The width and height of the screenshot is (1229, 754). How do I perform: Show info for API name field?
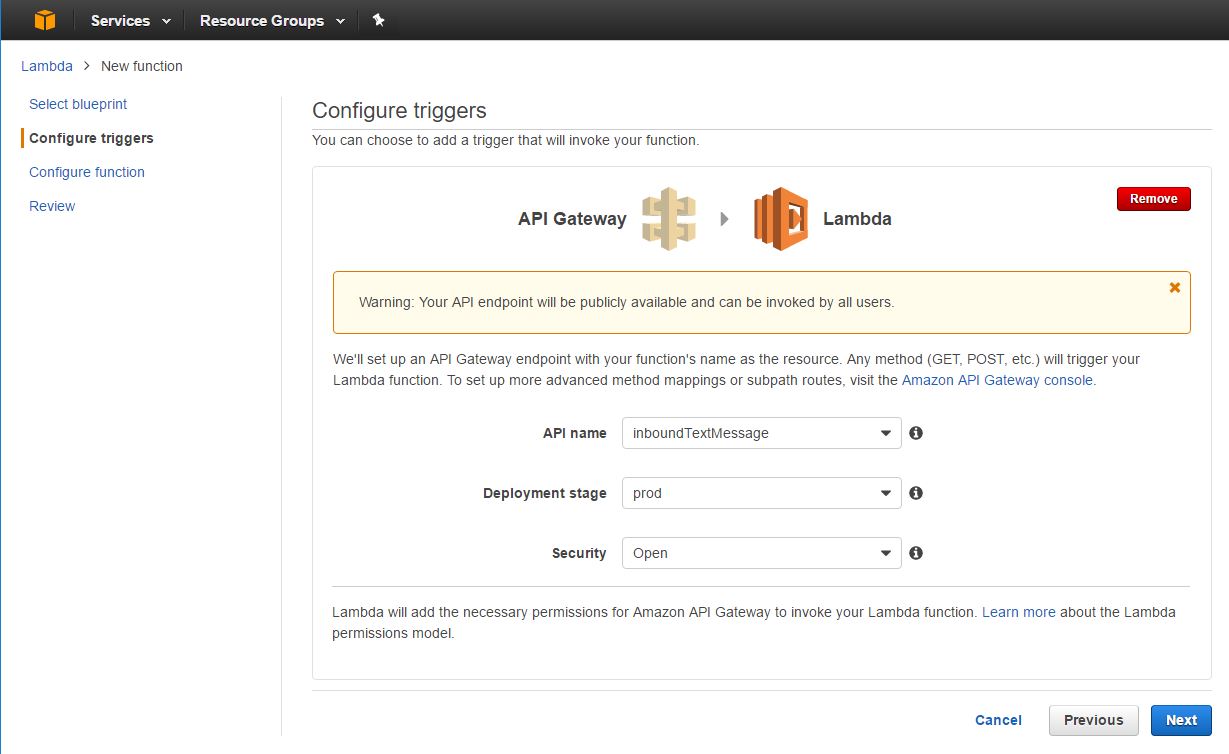coord(916,433)
